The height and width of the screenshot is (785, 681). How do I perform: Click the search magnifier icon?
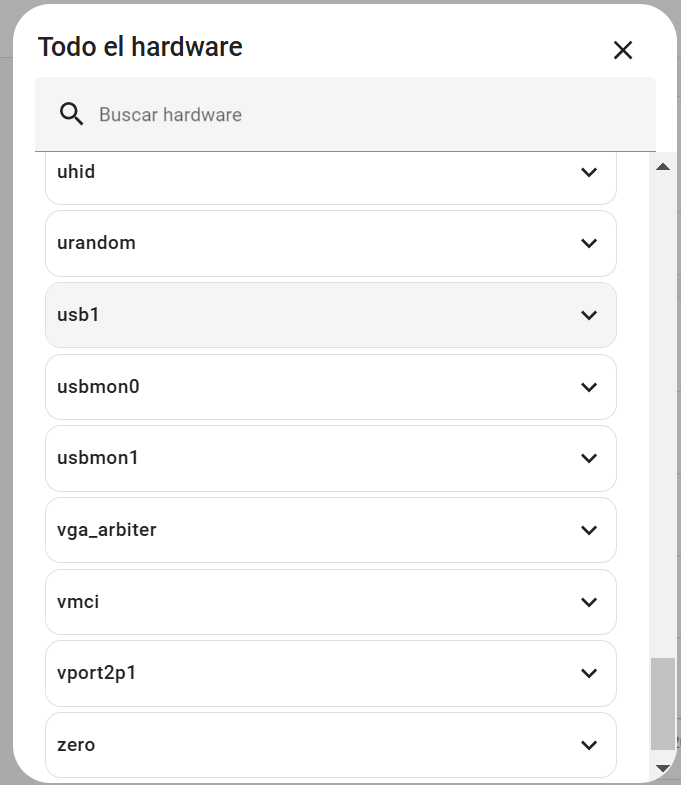click(71, 114)
